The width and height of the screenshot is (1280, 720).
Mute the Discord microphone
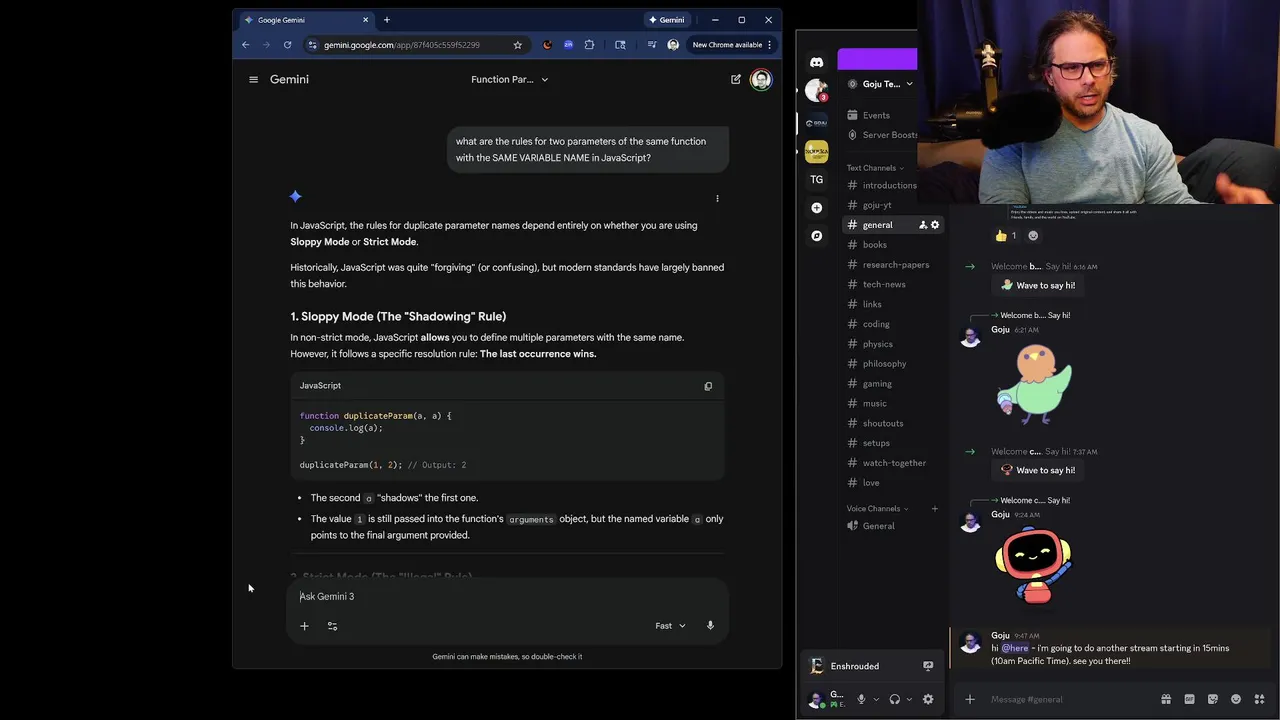pos(861,700)
